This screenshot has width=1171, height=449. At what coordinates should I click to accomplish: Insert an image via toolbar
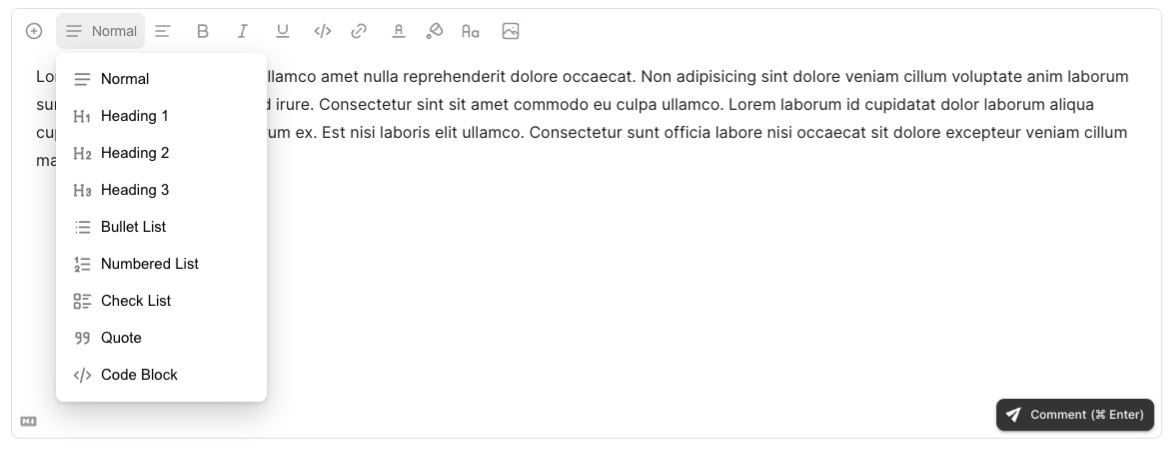click(510, 31)
